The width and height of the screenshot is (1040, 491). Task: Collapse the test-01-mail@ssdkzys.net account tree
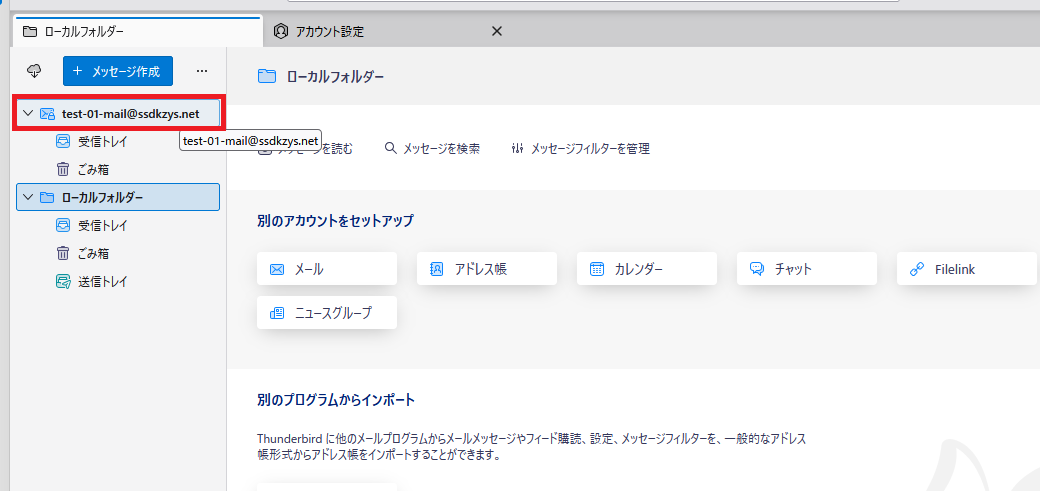point(28,114)
